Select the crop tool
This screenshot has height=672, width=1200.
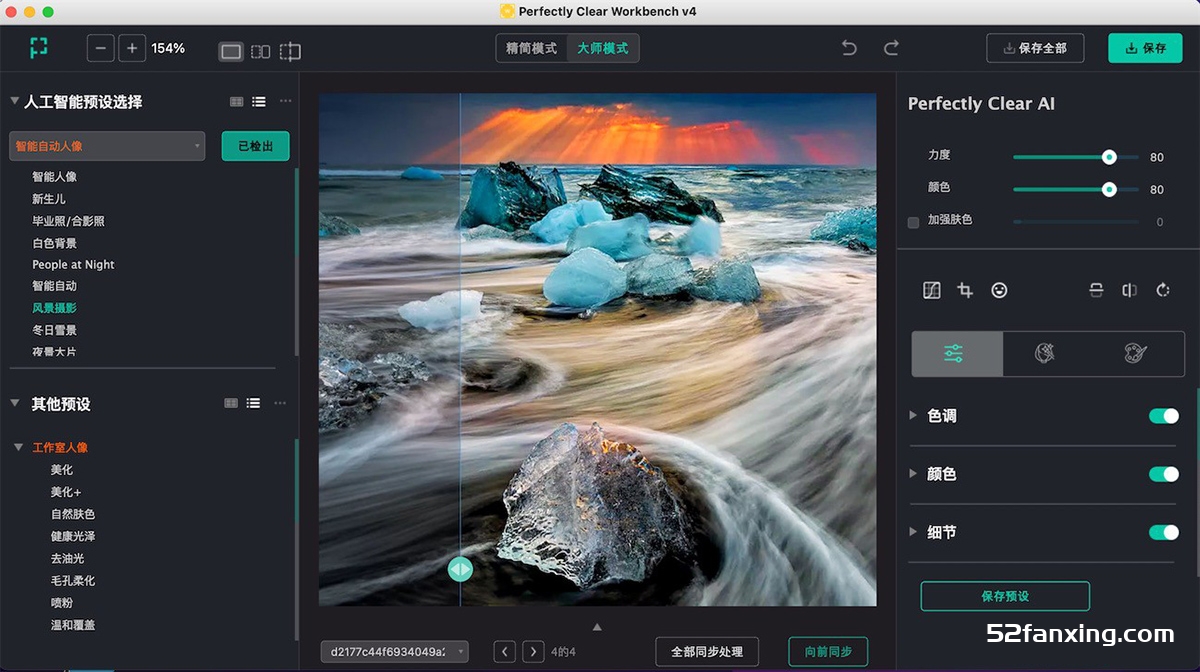click(965, 290)
